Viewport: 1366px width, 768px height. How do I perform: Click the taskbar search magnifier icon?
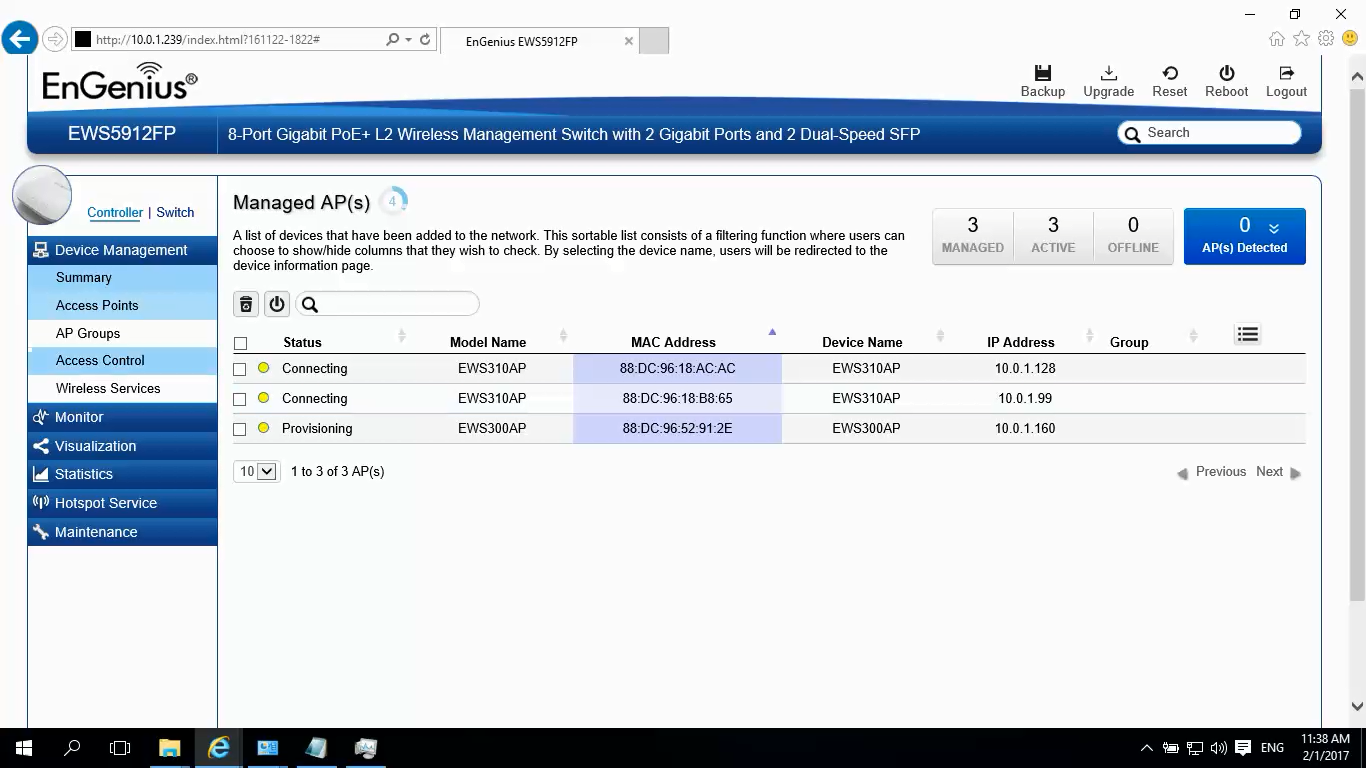click(x=72, y=748)
